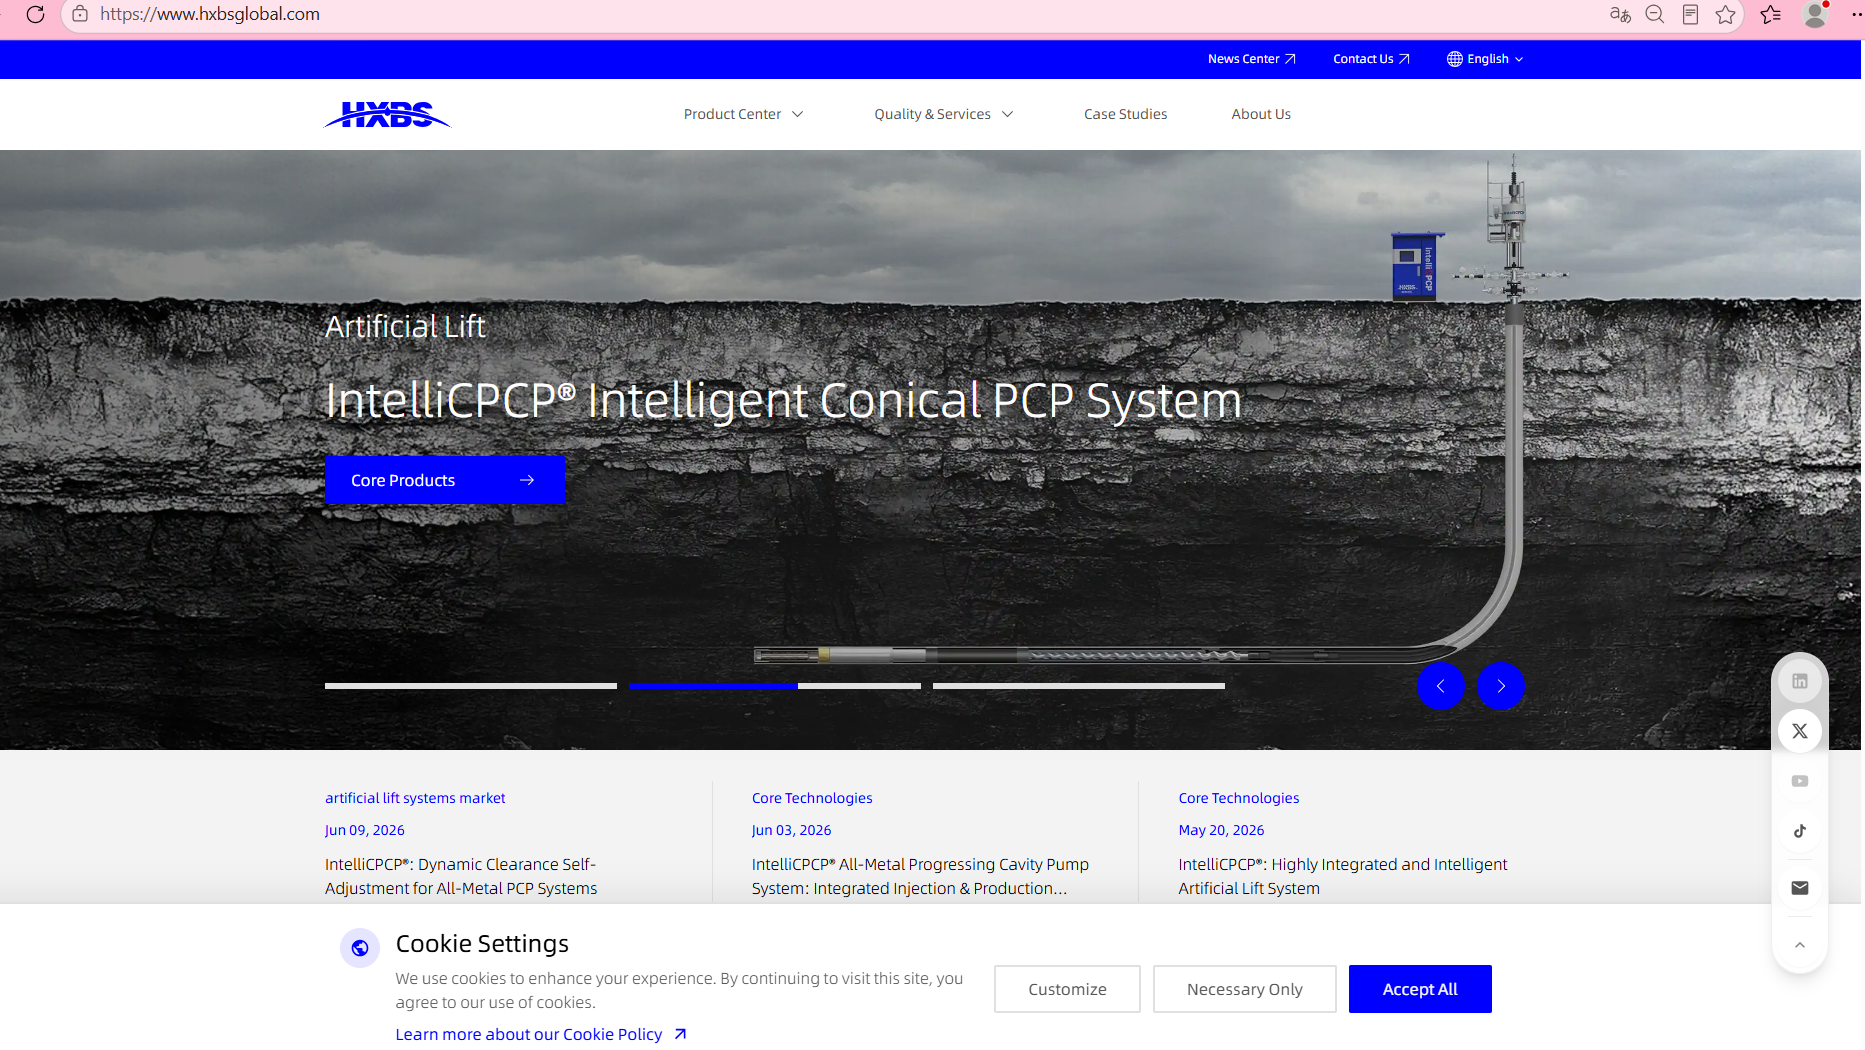
Task: Open the 'Highly Integrated and Intelligent' article
Action: pos(1343,876)
